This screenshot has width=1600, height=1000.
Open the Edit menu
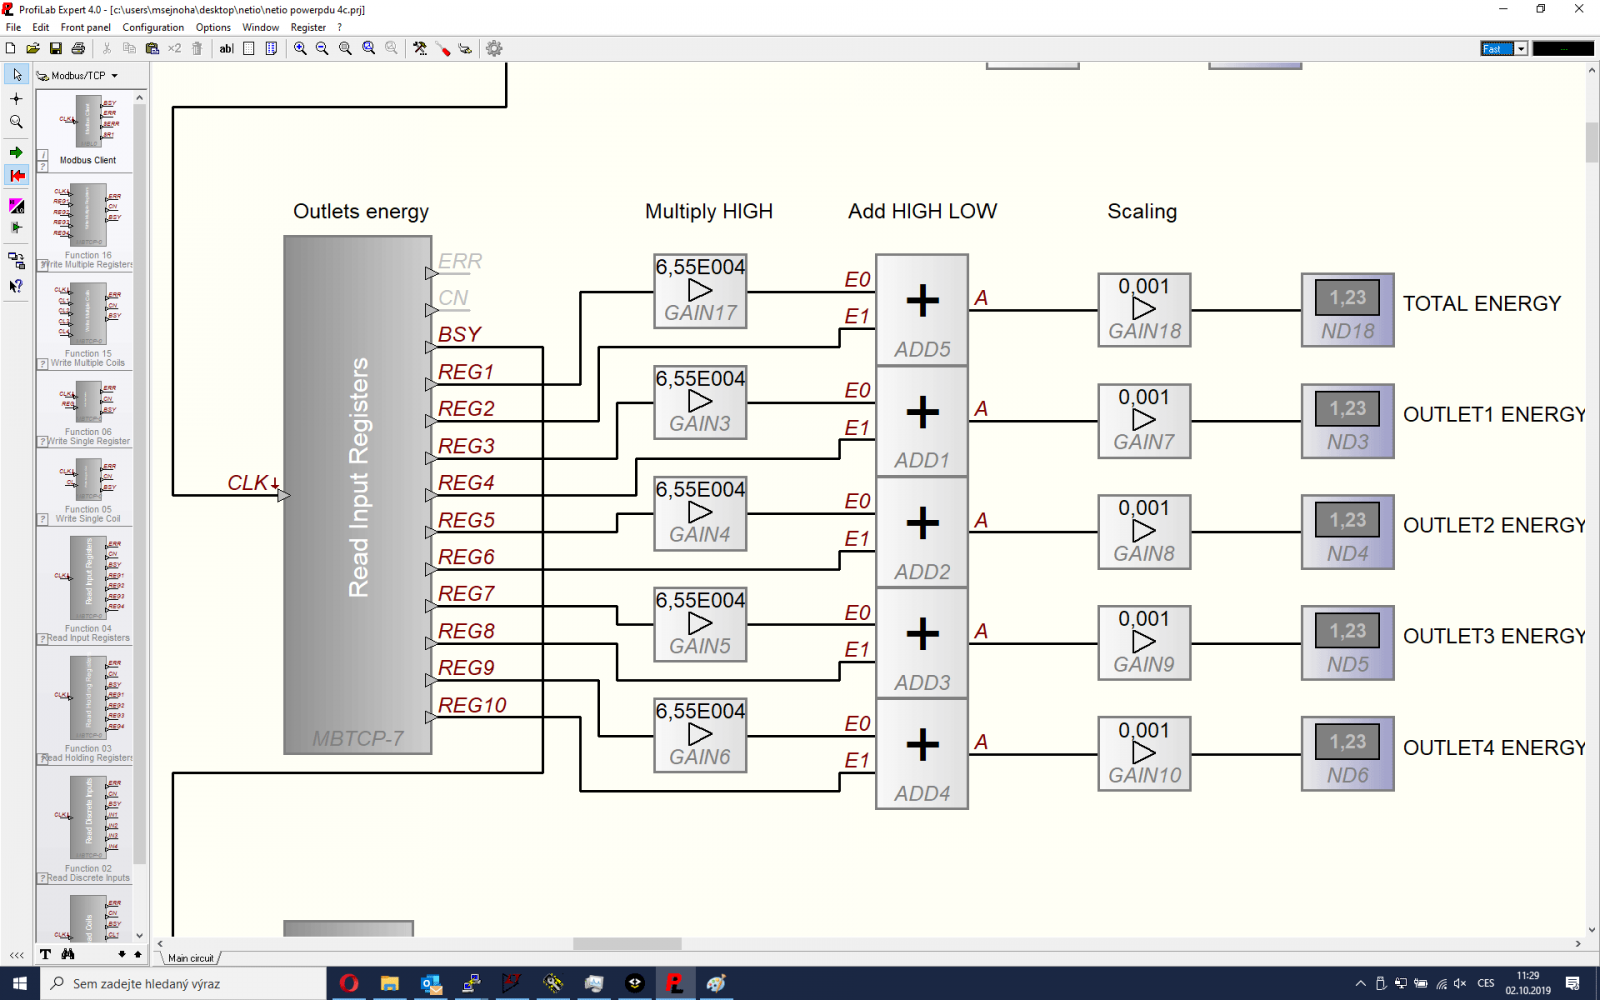(x=41, y=28)
